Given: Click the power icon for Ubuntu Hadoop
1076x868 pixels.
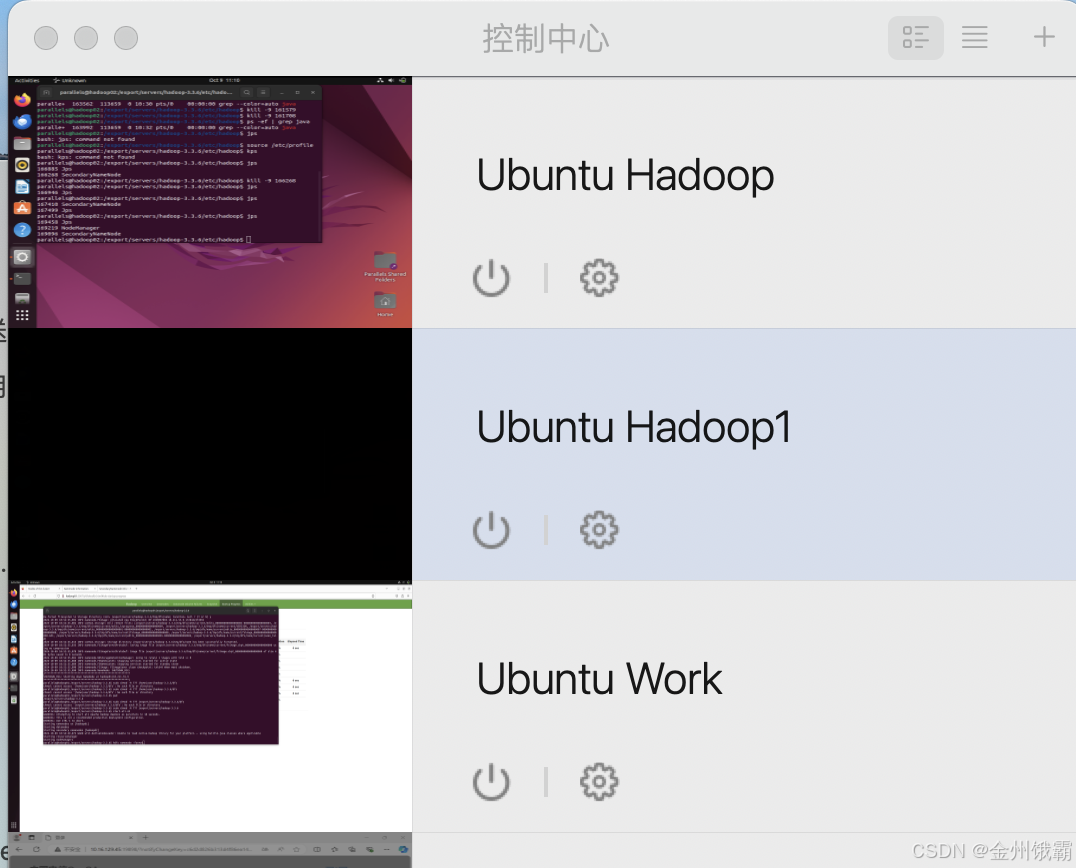Looking at the screenshot, I should (x=491, y=278).
